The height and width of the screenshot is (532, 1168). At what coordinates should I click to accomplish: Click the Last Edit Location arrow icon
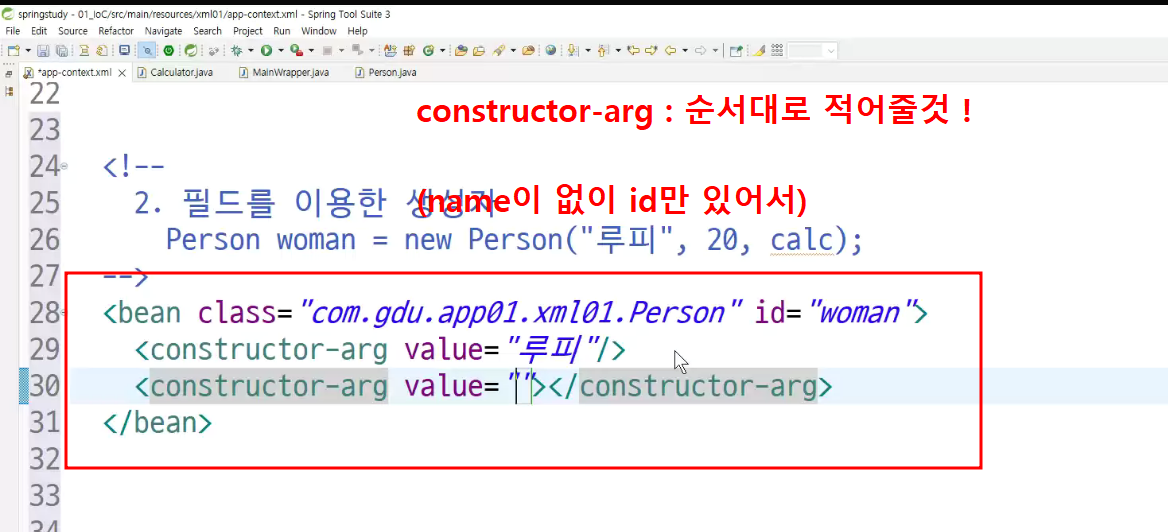pos(633,51)
